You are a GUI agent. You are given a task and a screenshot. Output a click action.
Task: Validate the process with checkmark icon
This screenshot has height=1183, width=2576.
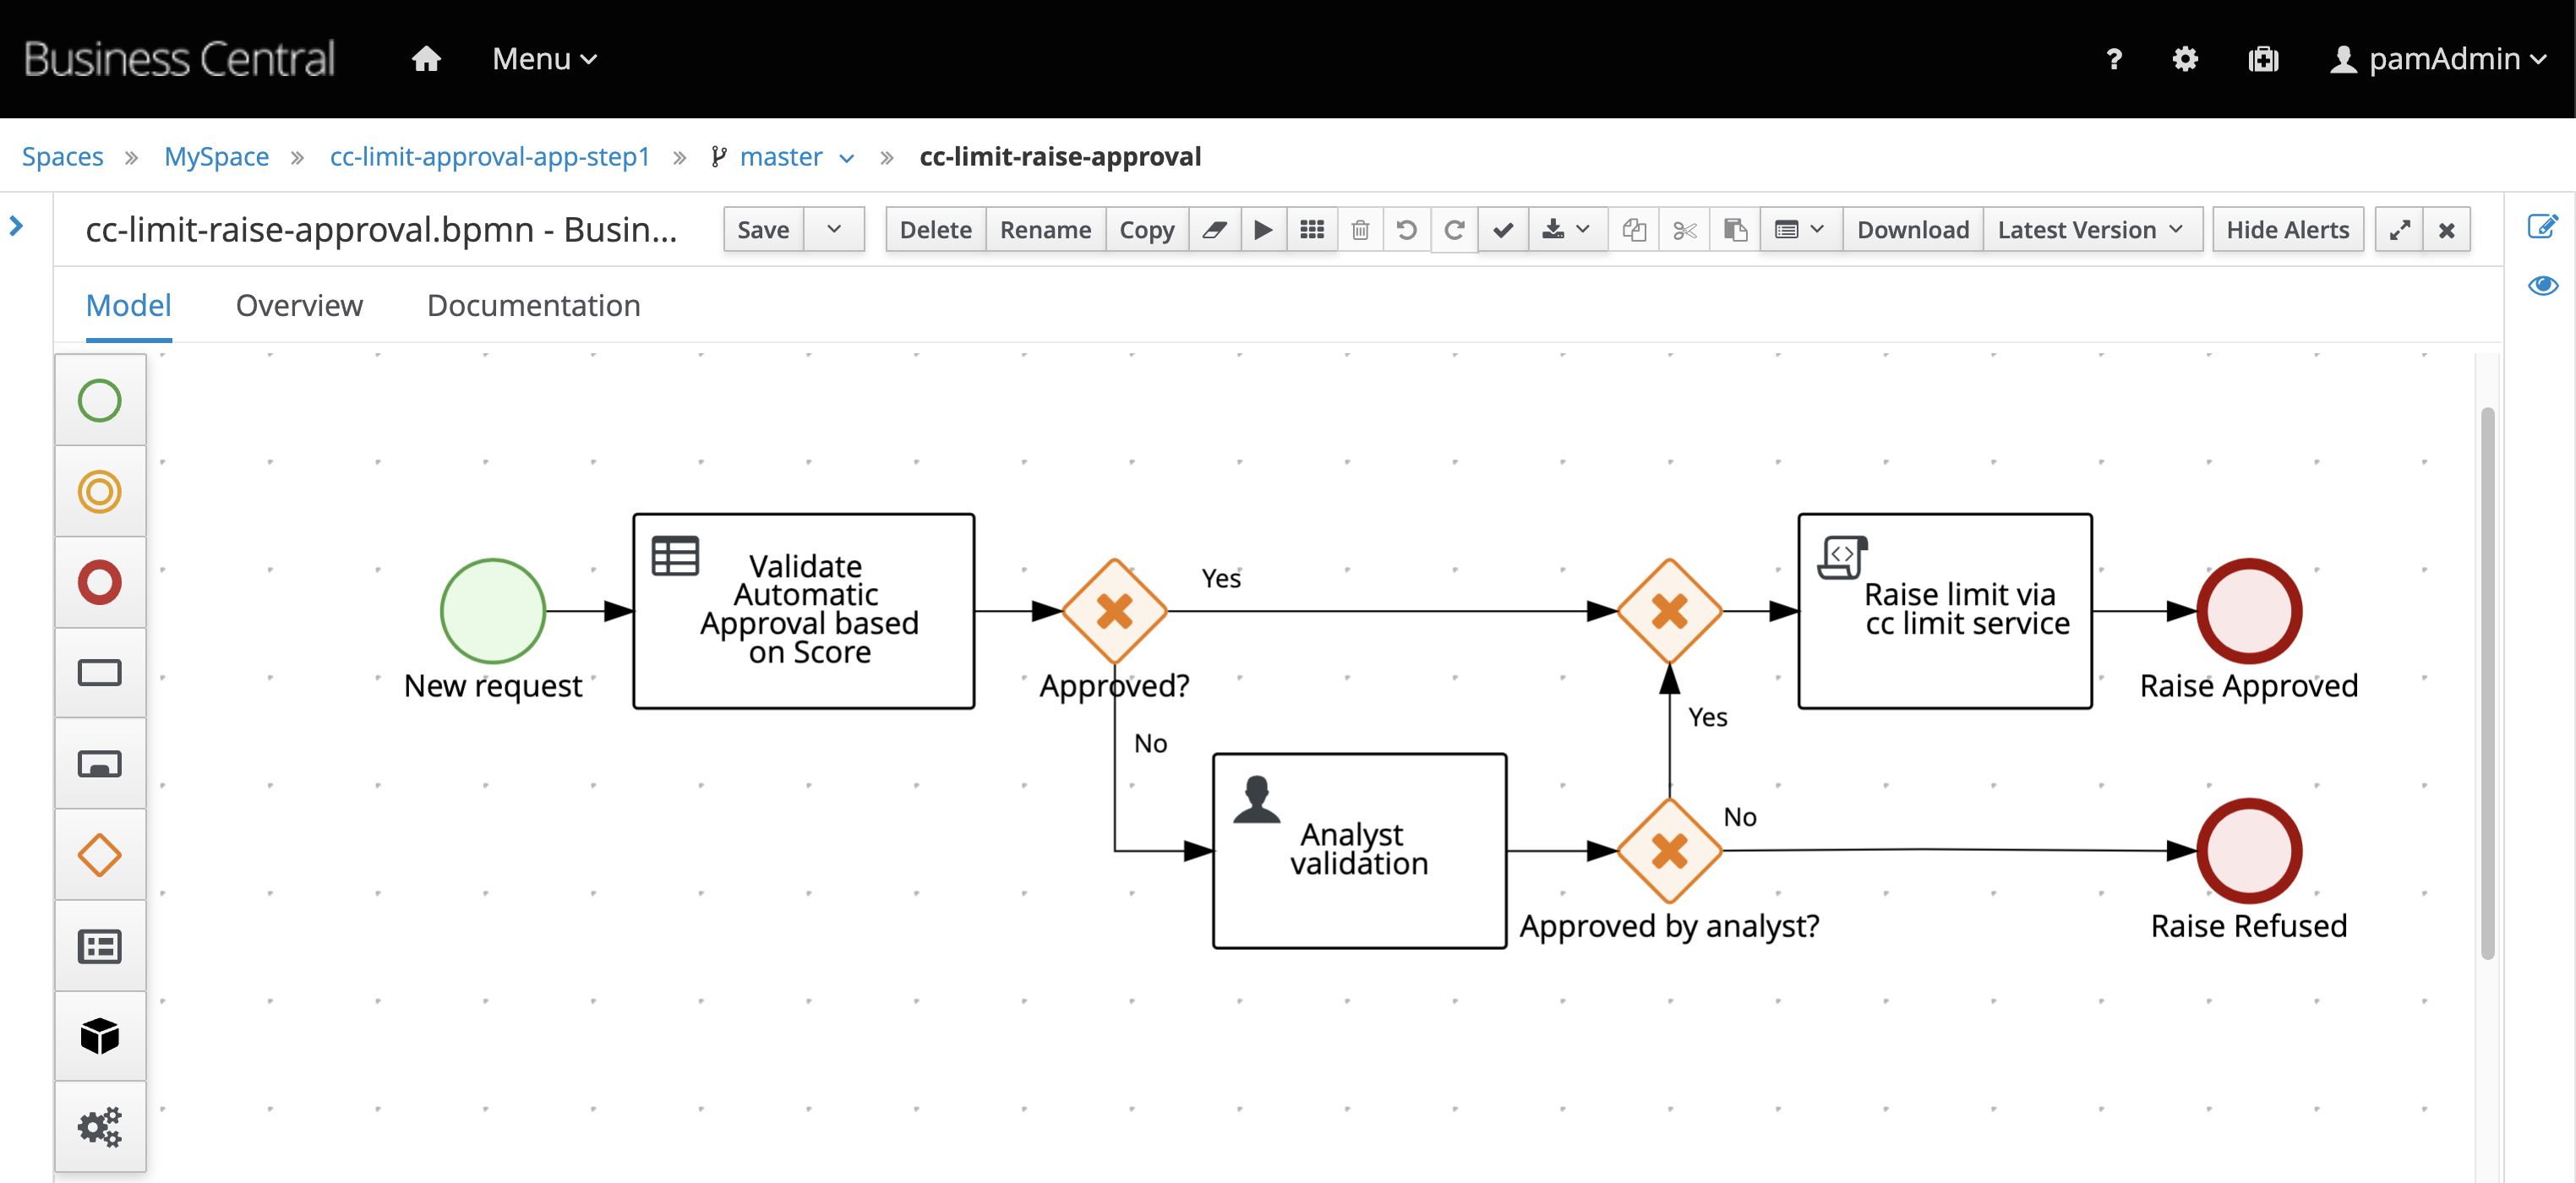pos(1502,230)
